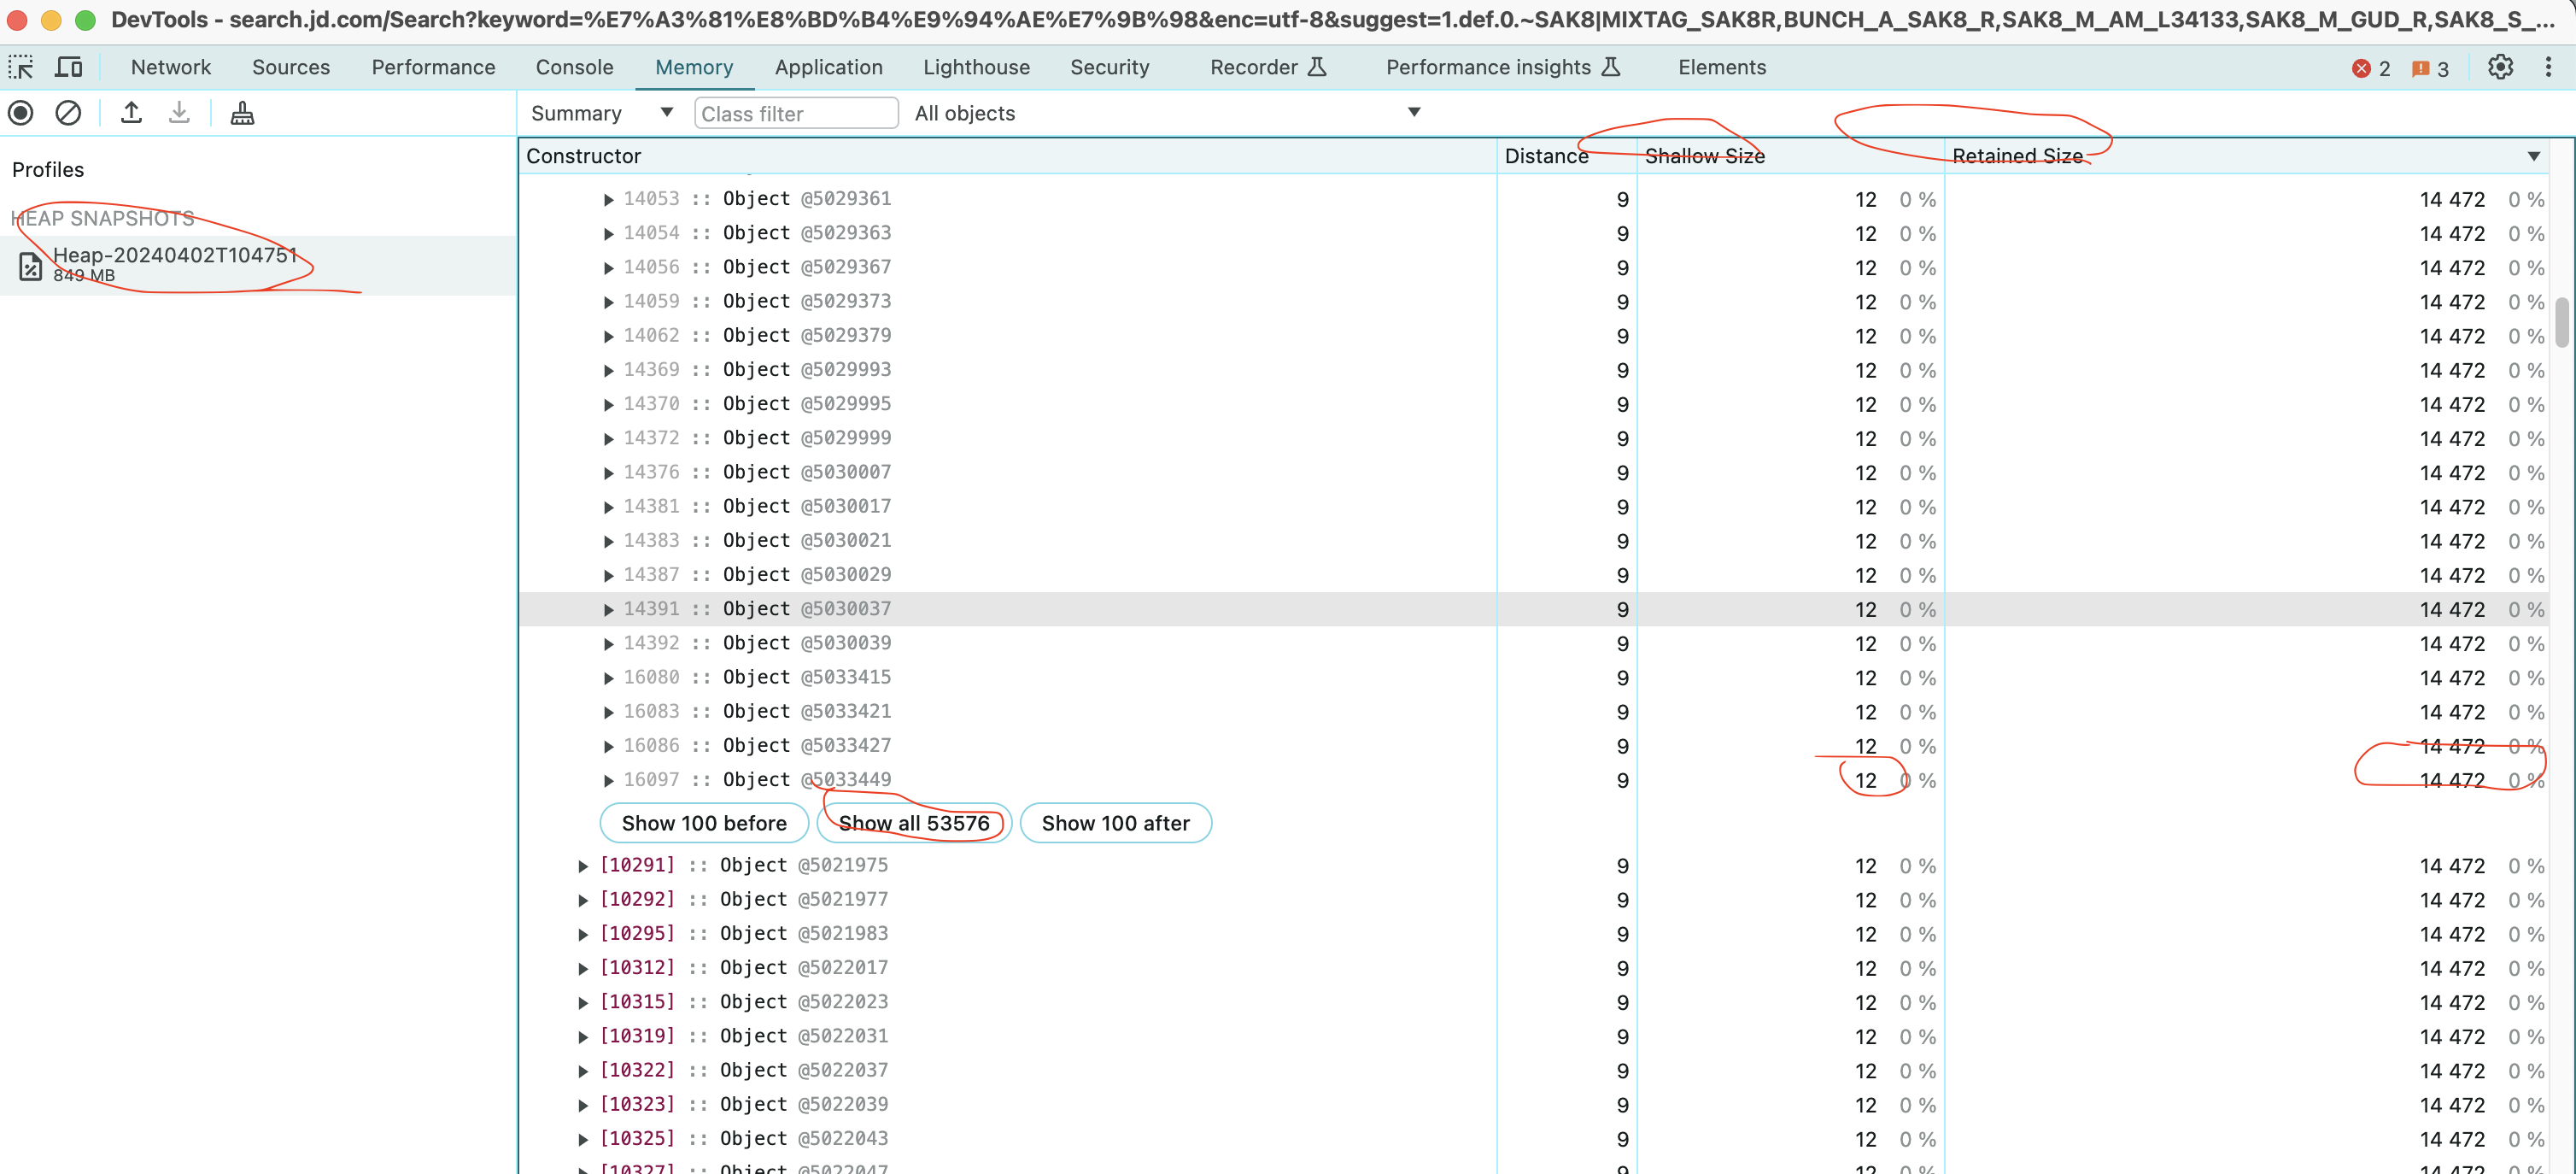
Task: Sort by the Retained Size column header
Action: point(2246,156)
